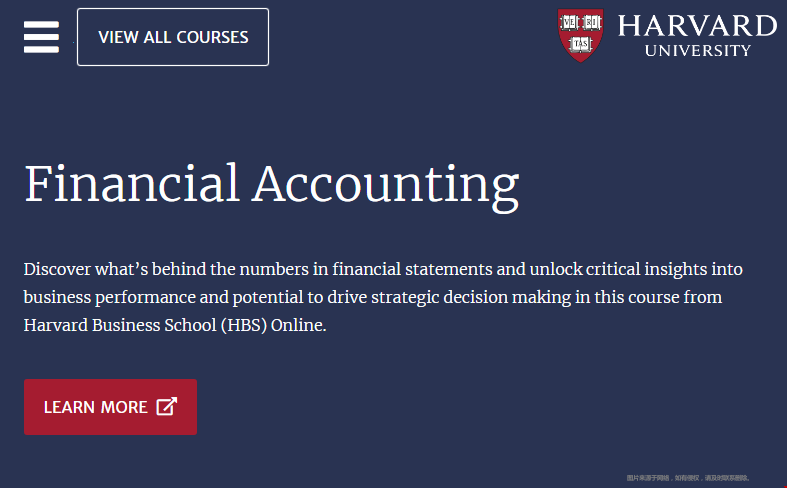This screenshot has width=787, height=488.
Task: Click the word Financial in the heading
Action: pos(132,184)
